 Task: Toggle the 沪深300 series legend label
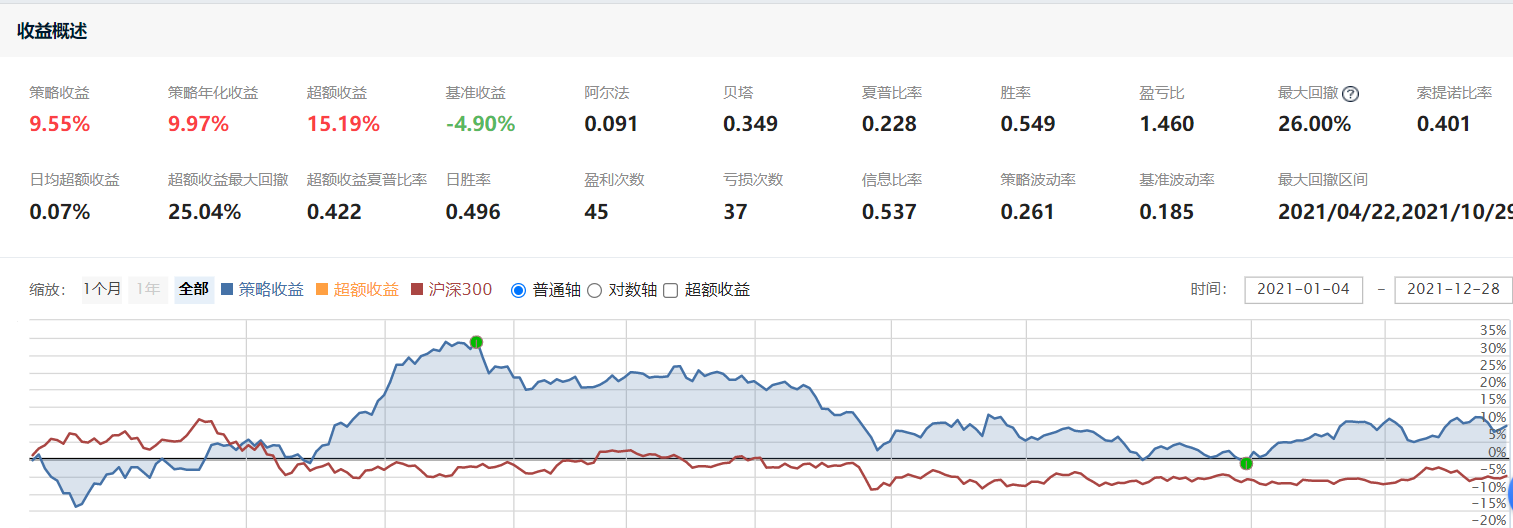460,289
